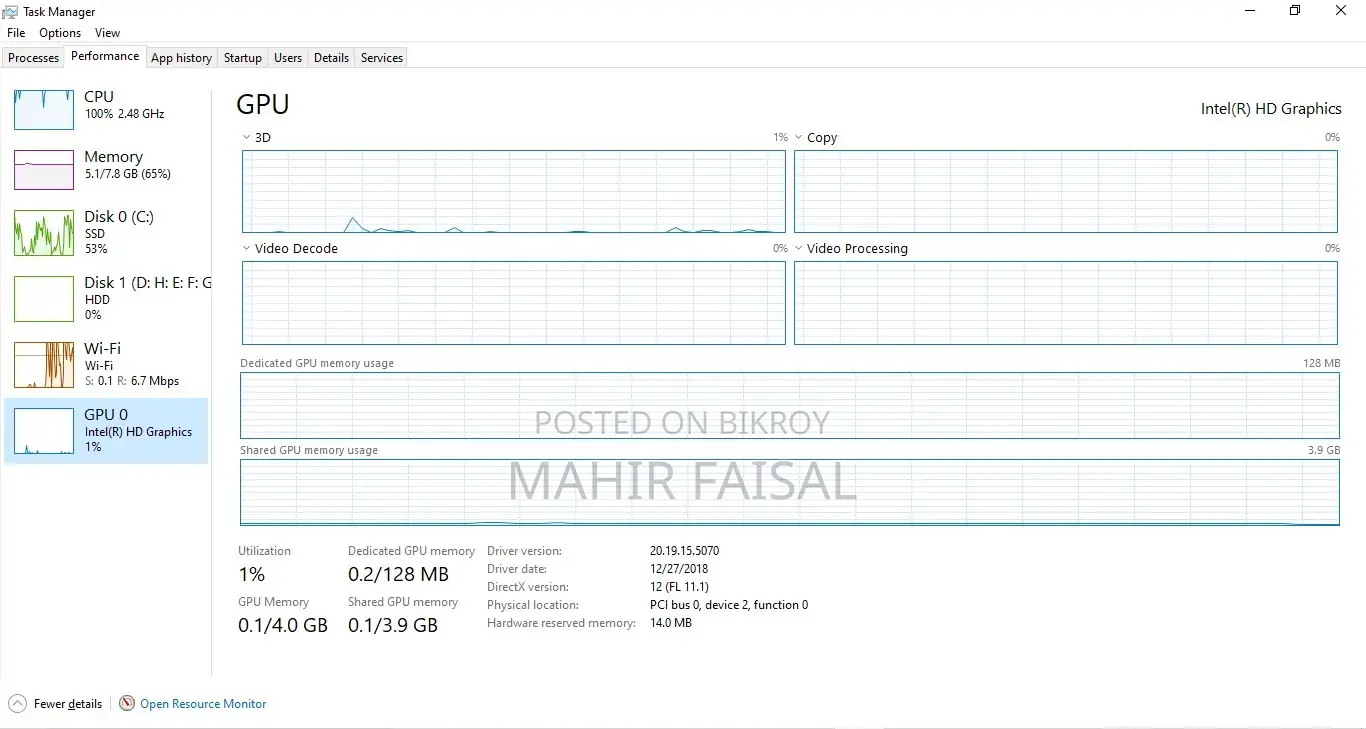Open the Users tab
The image size is (1366, 729).
pos(288,58)
